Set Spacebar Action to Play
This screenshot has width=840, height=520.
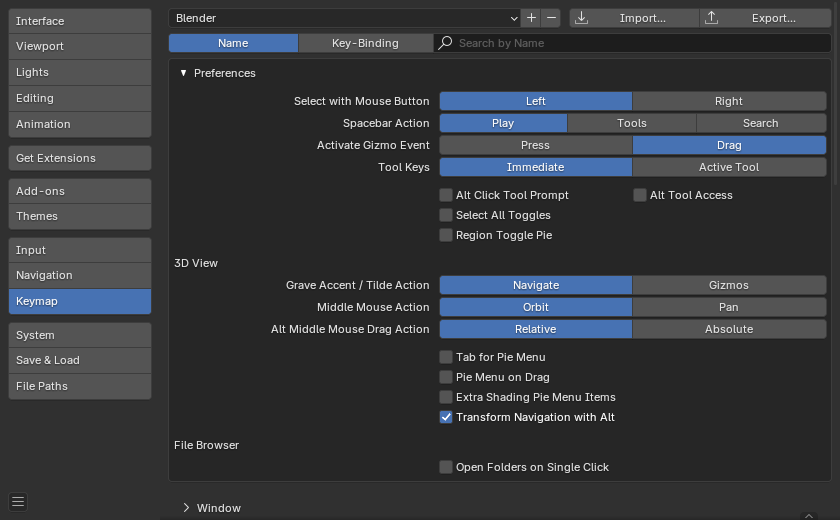point(503,123)
